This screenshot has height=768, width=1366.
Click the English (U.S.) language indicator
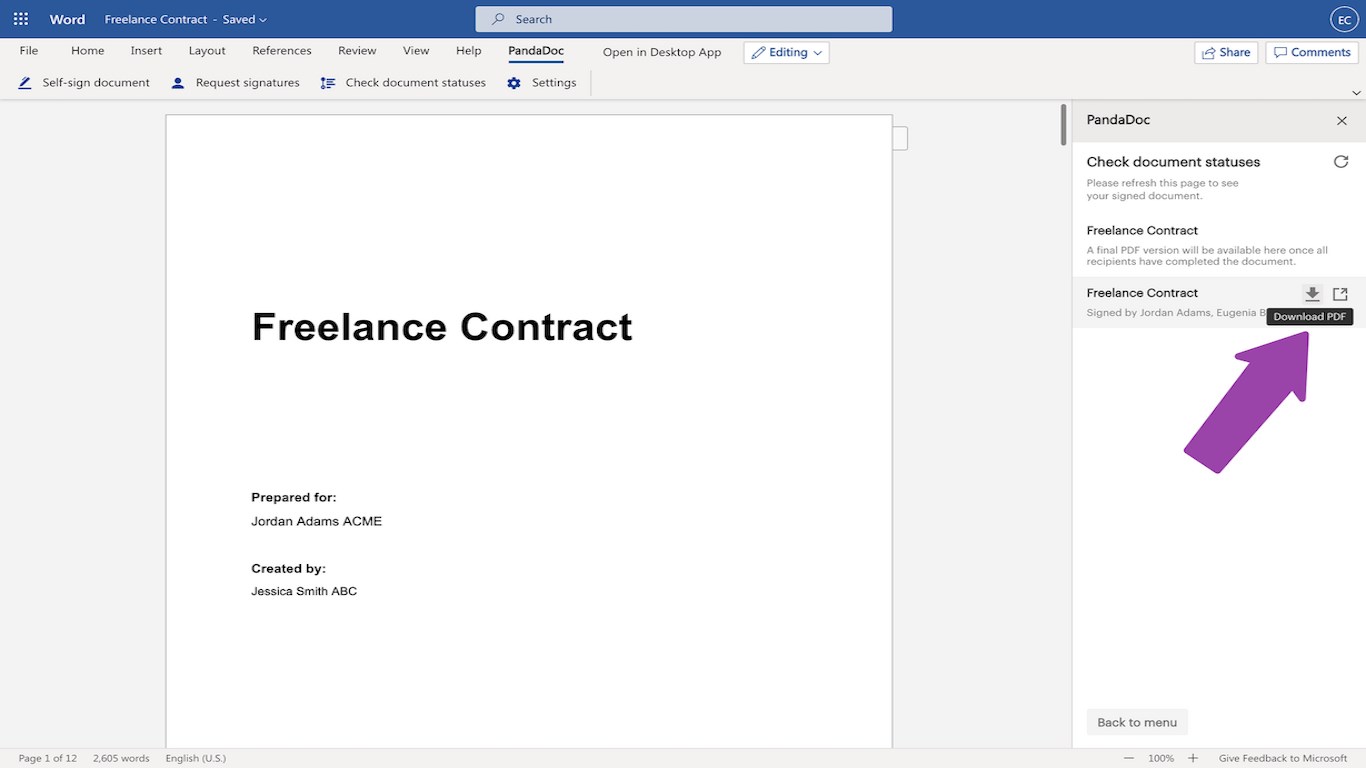(x=196, y=758)
